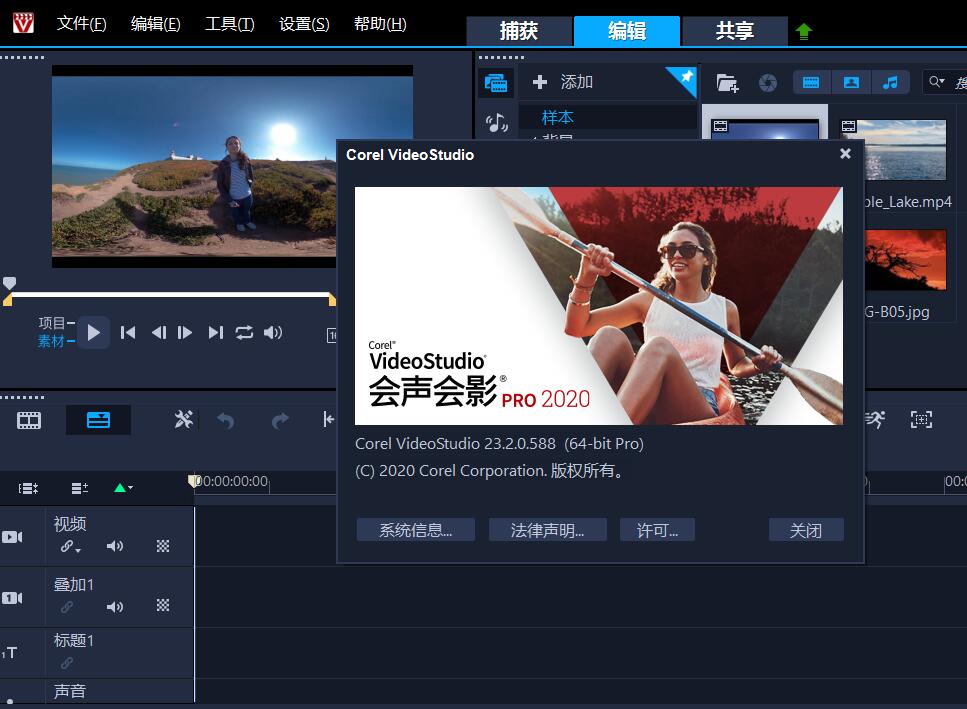Viewport: 967px width, 709px height.
Task: Click the capture shutter icon in library toolbar
Action: click(x=768, y=83)
